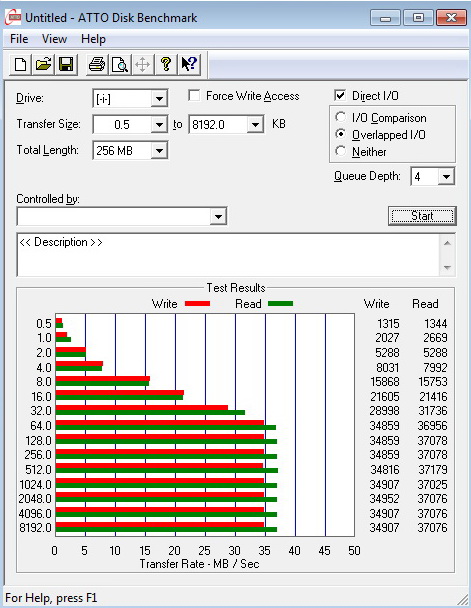Maximize the ATTO Disk Benchmark window
This screenshot has width=471, height=608.
click(x=418, y=18)
